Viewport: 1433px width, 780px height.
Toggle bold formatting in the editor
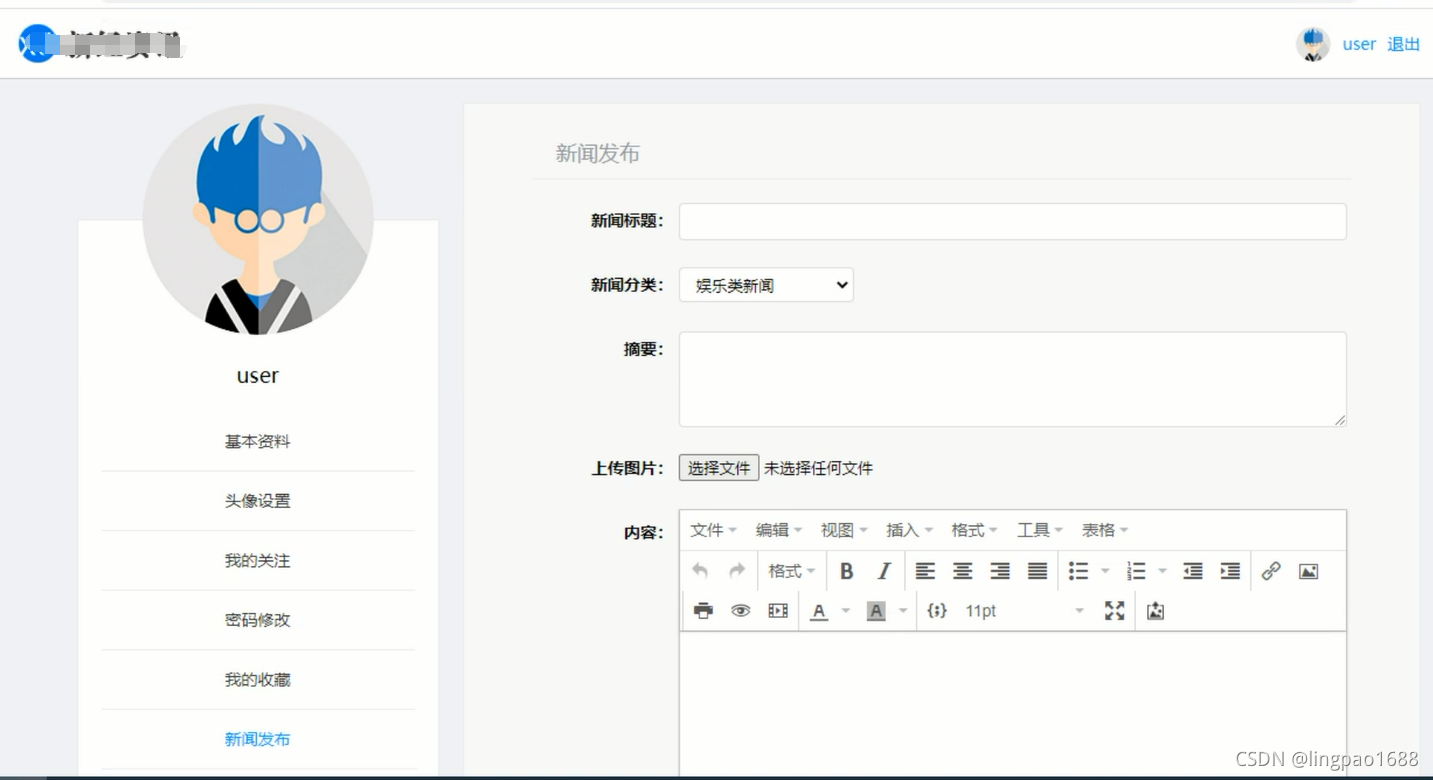[x=846, y=571]
